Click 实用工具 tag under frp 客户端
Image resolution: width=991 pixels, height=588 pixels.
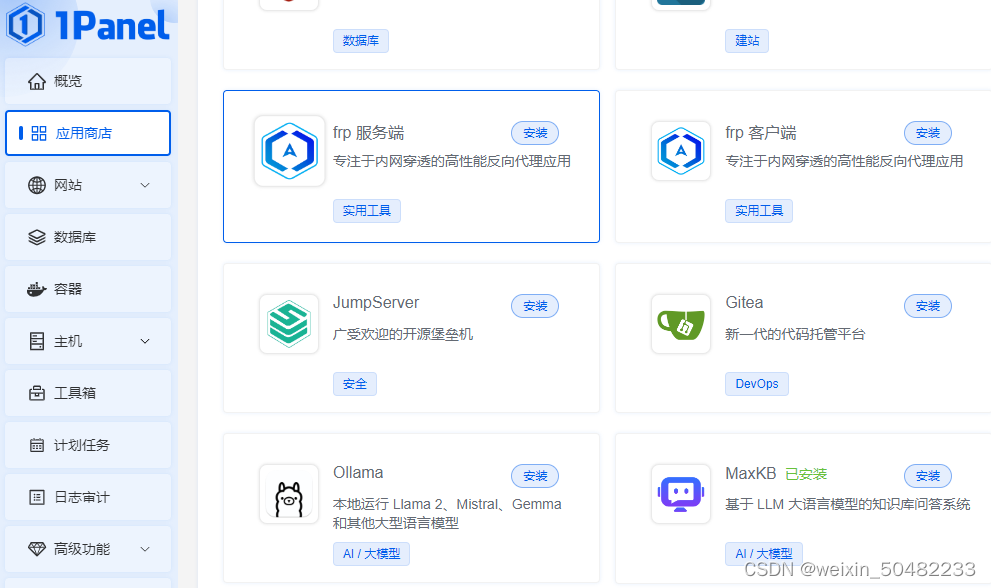click(x=758, y=211)
